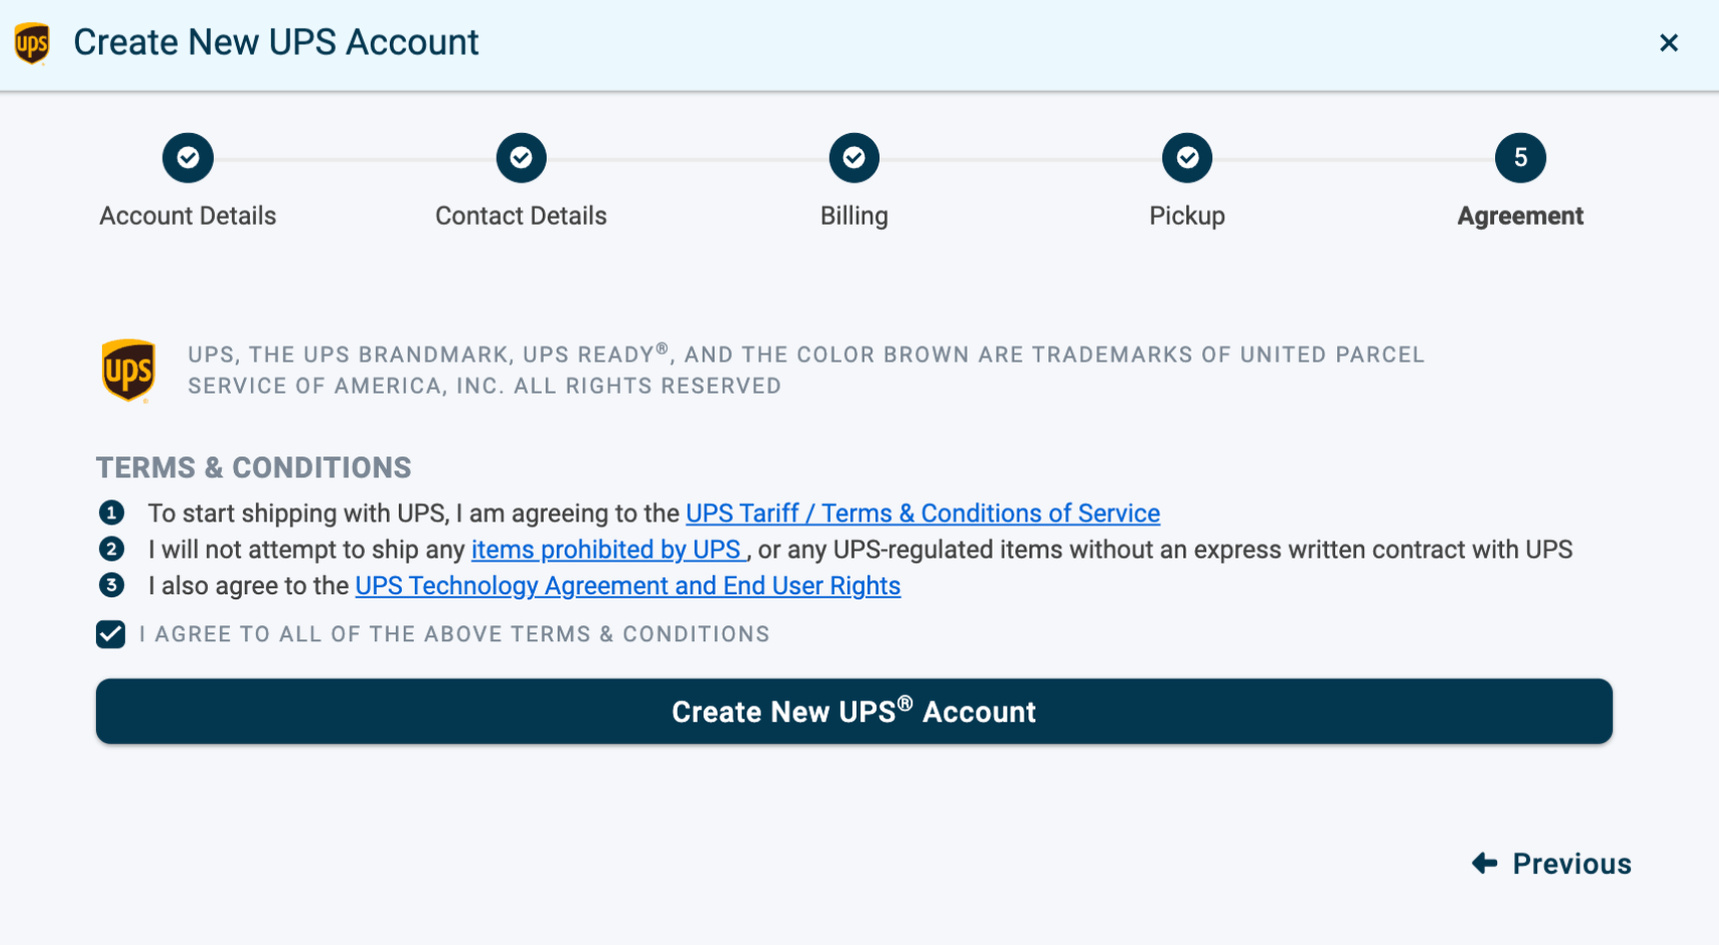Click Previous to go back a step
This screenshot has height=945, width=1719.
1572,862
